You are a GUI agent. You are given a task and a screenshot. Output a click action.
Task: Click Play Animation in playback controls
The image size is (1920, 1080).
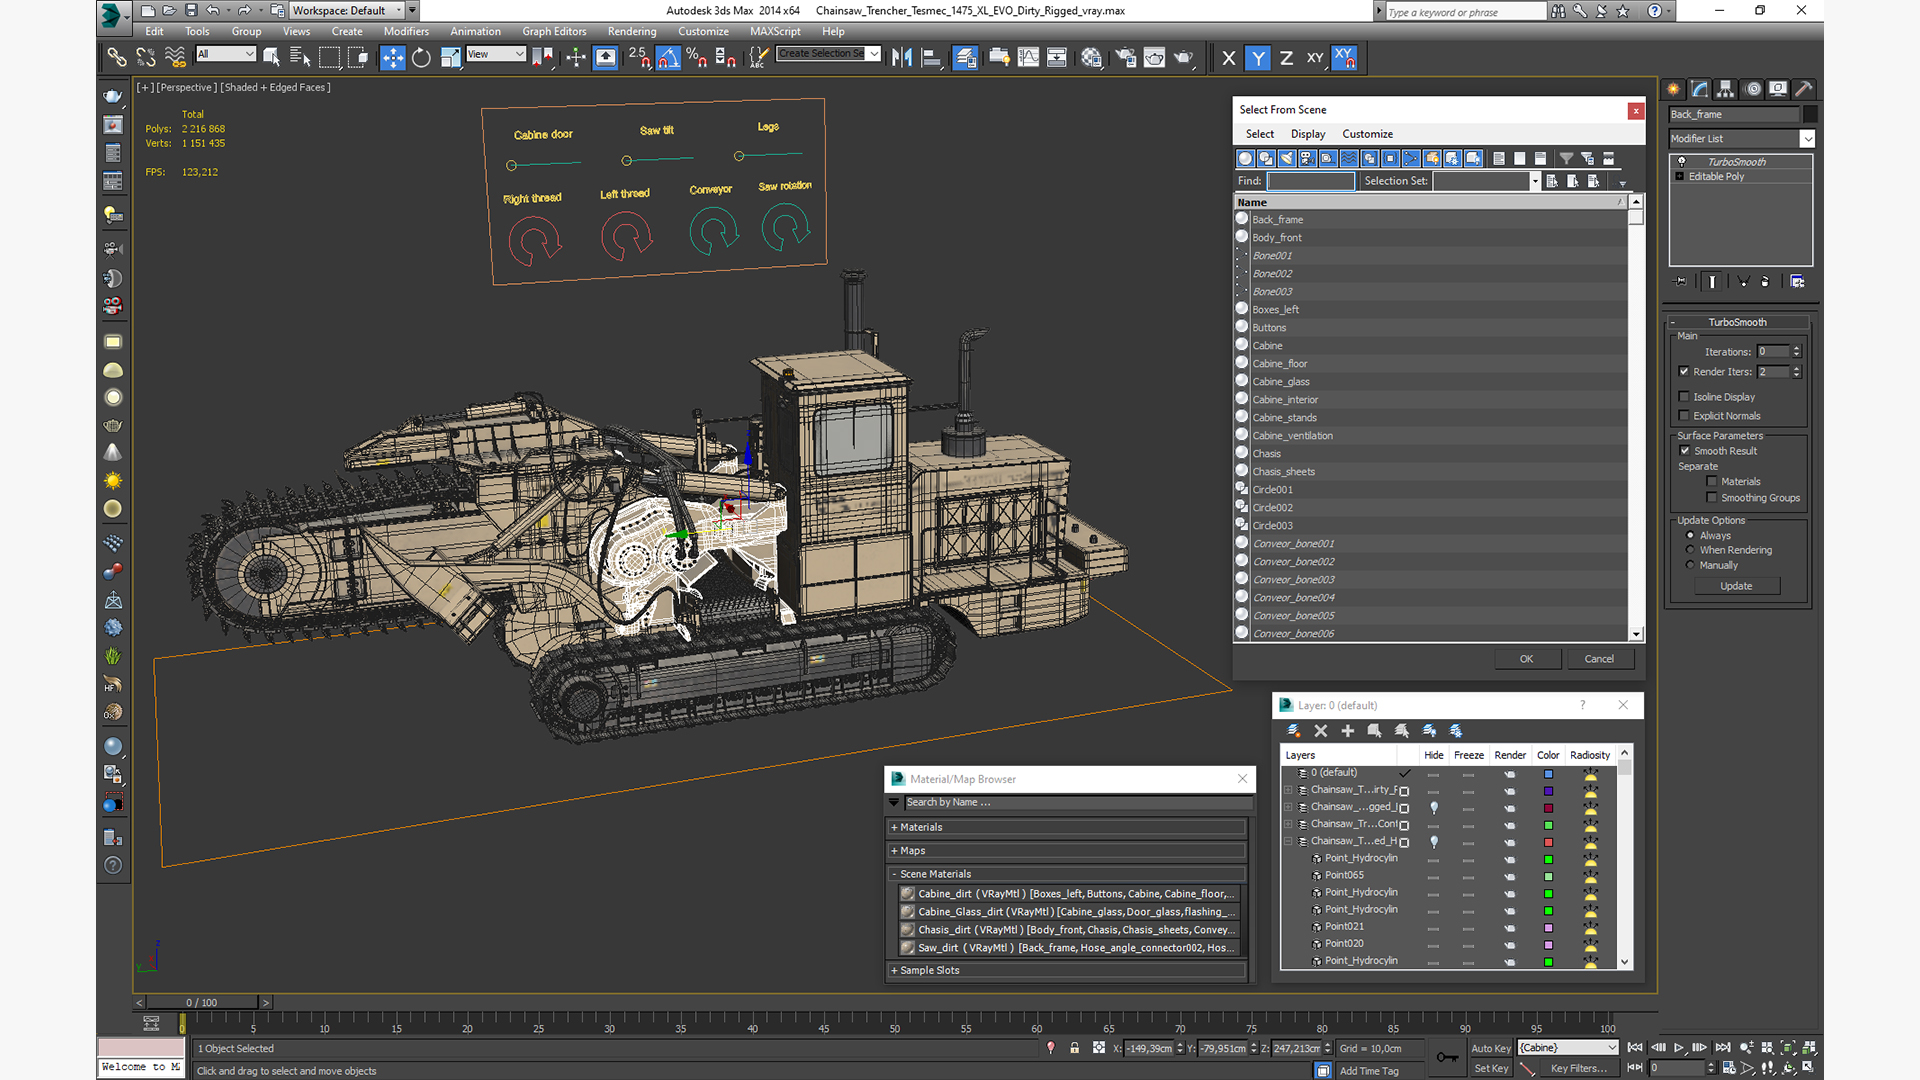point(1679,1047)
